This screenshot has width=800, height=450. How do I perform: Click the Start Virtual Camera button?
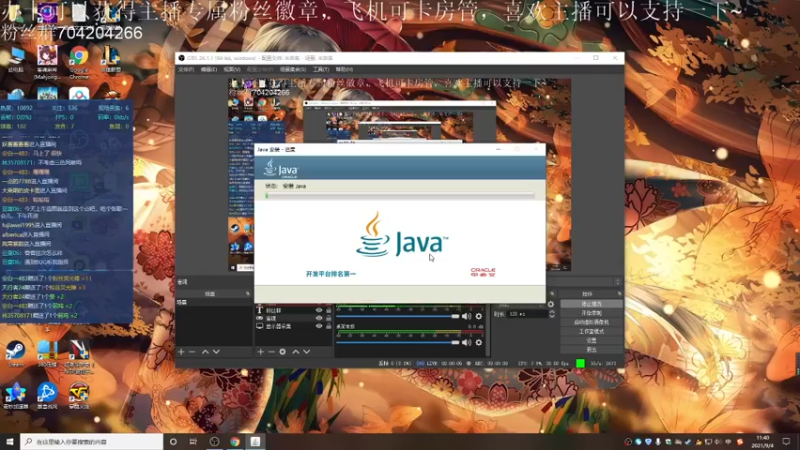[591, 322]
